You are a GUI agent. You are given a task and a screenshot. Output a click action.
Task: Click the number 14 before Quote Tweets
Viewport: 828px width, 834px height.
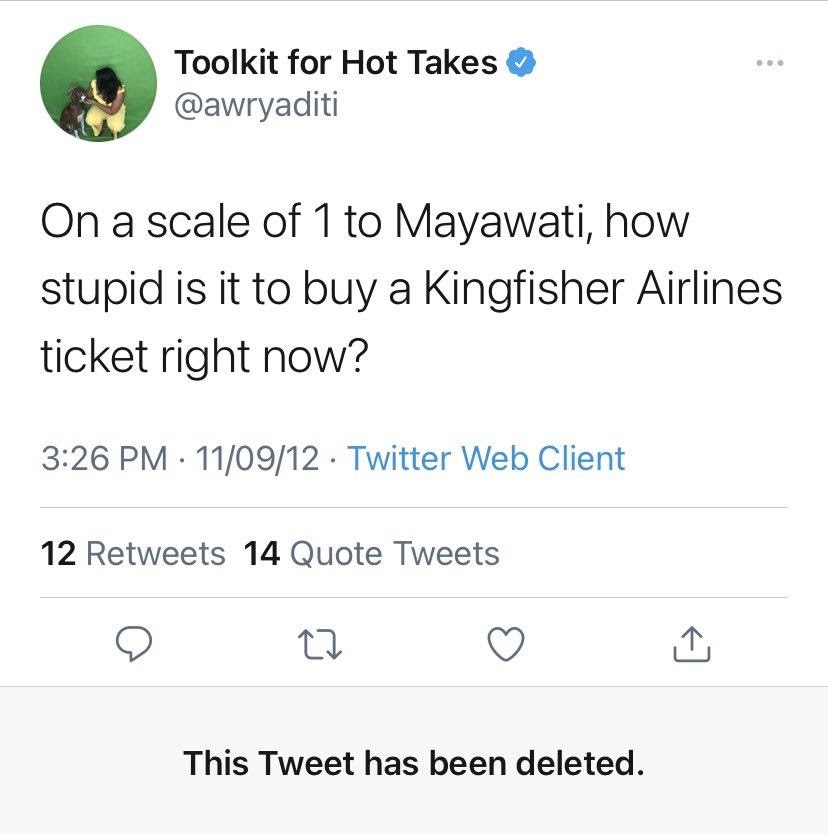point(262,553)
